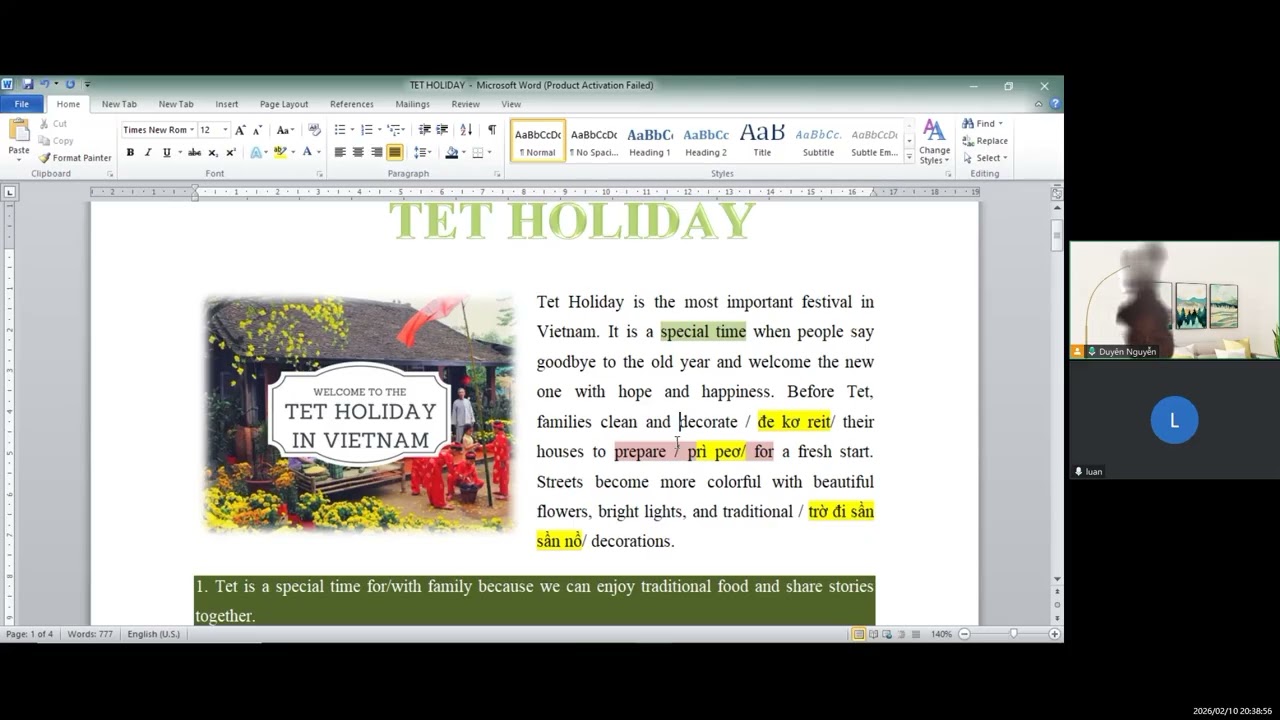This screenshot has width=1280, height=720.
Task: Switch to Draft view
Action: tap(915, 634)
